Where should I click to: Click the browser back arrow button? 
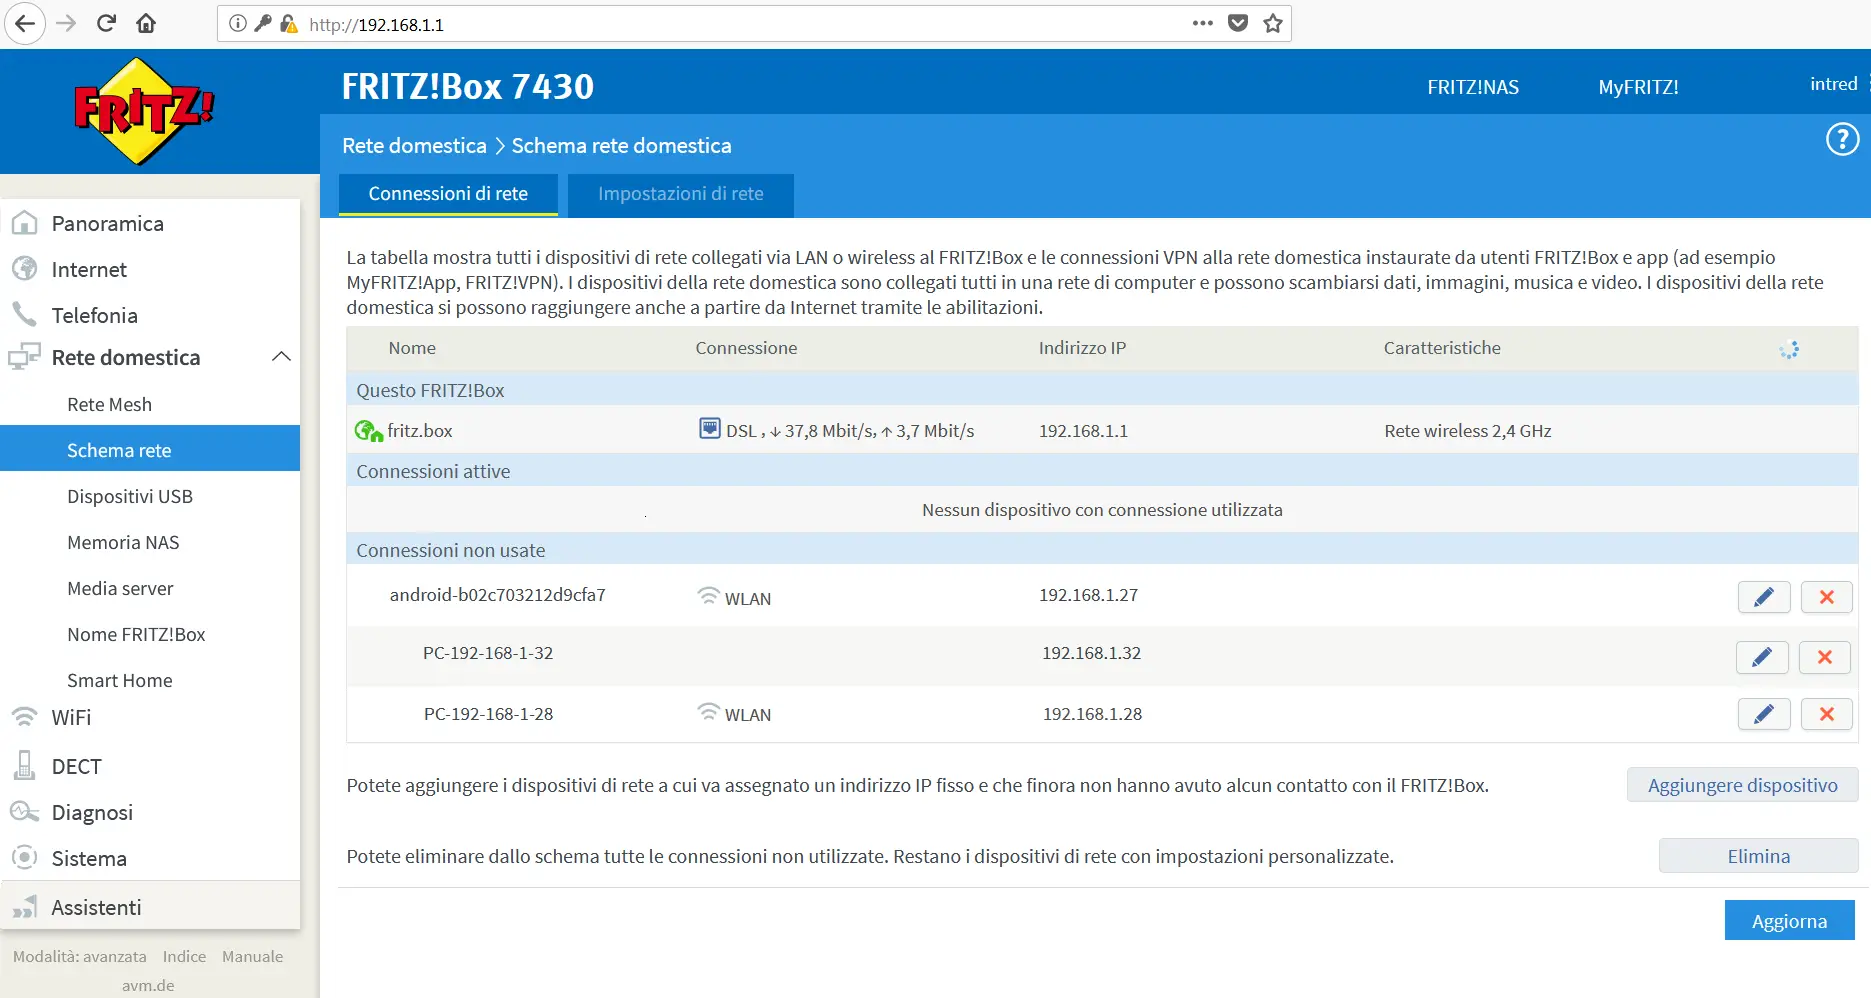(24, 23)
